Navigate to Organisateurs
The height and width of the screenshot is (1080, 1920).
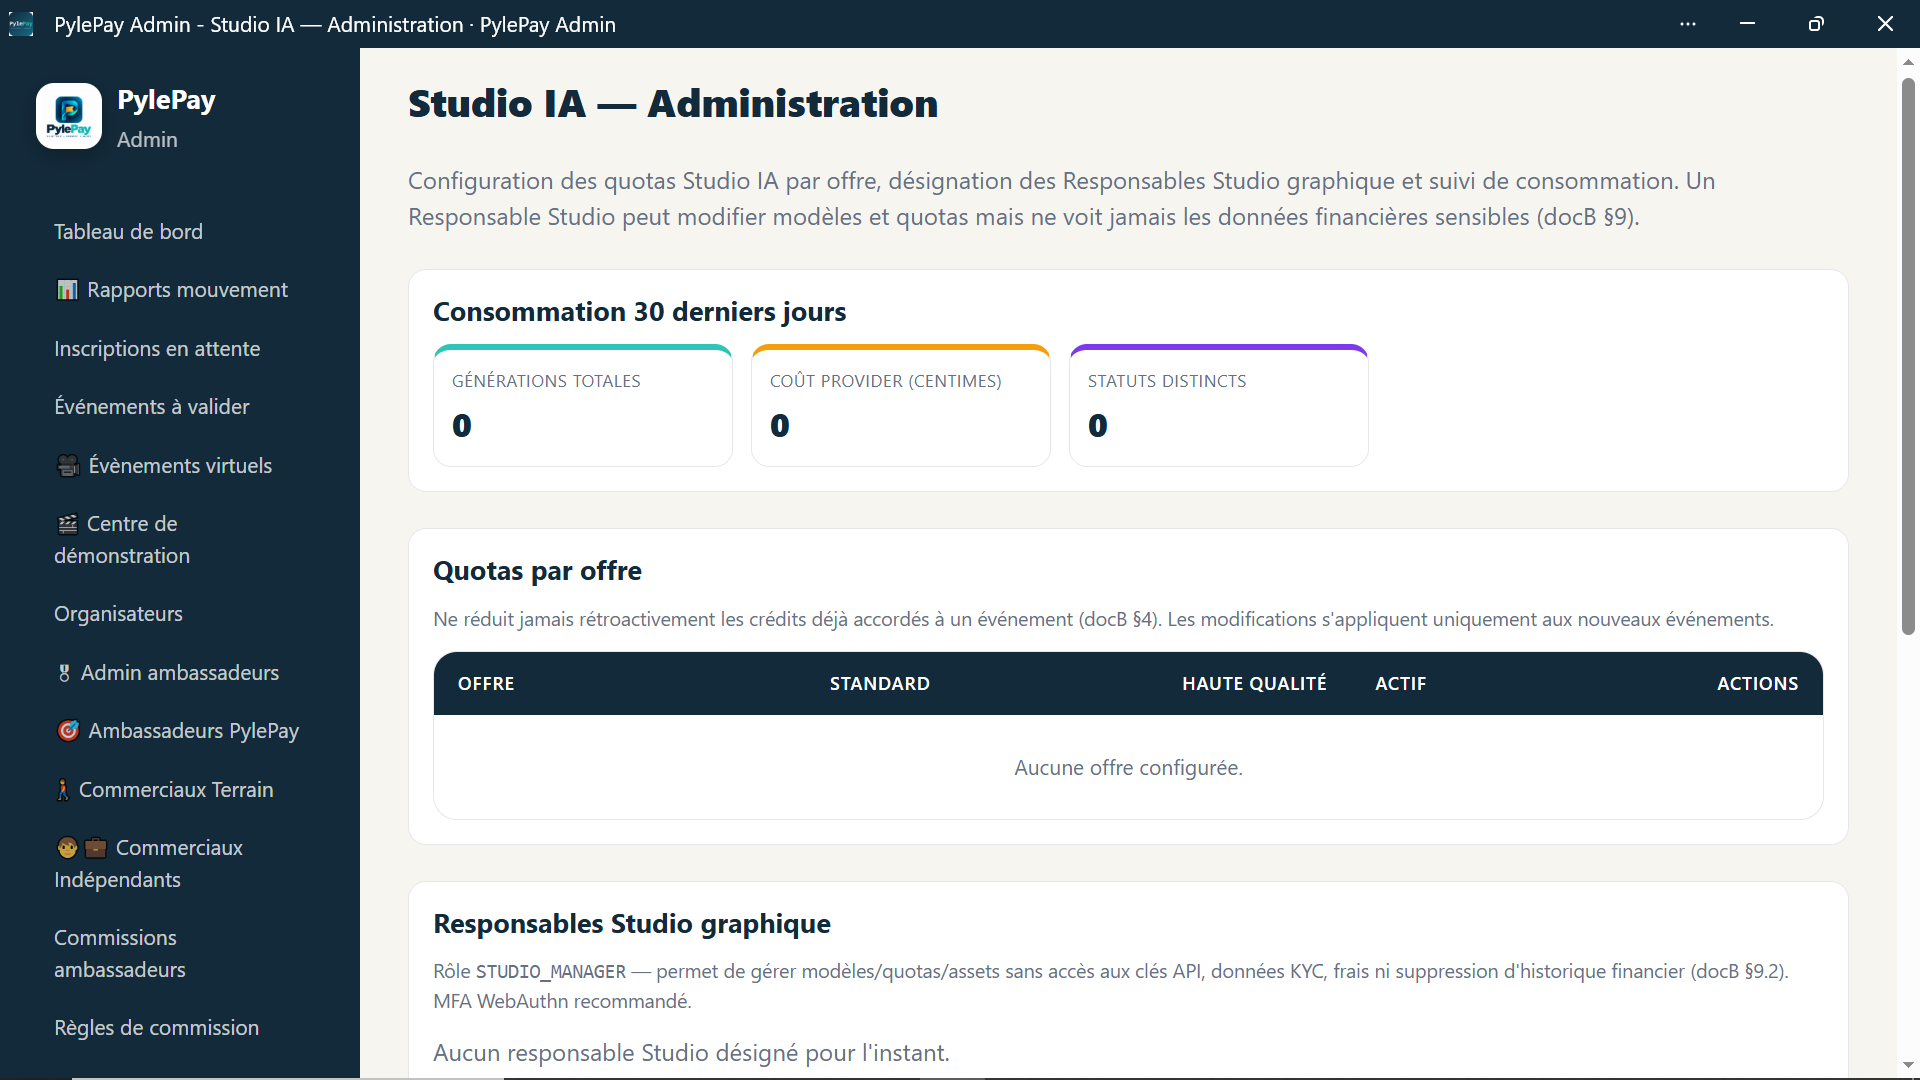point(118,614)
